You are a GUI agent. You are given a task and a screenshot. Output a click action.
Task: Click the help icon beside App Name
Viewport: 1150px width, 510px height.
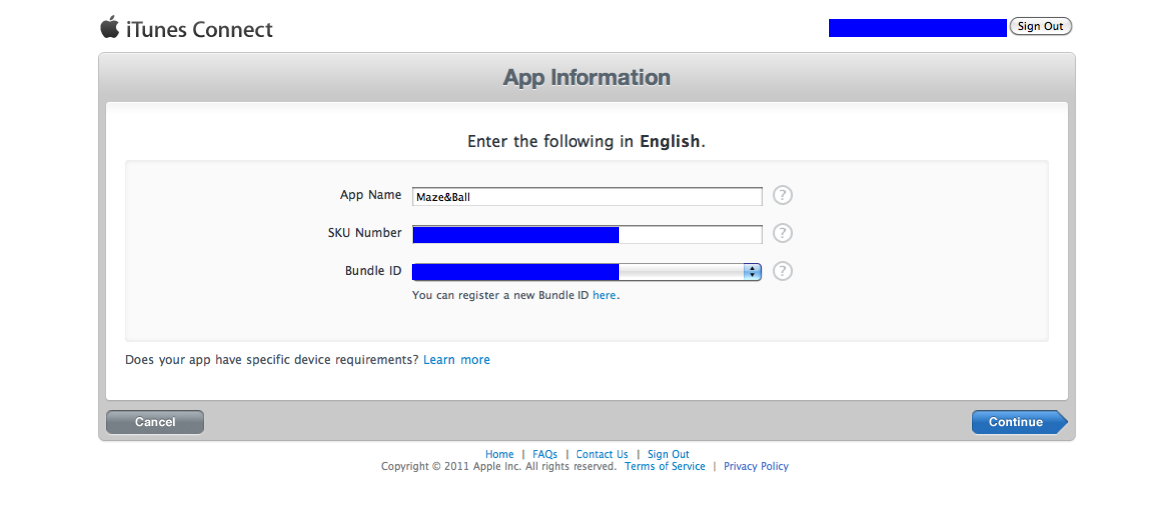click(783, 195)
